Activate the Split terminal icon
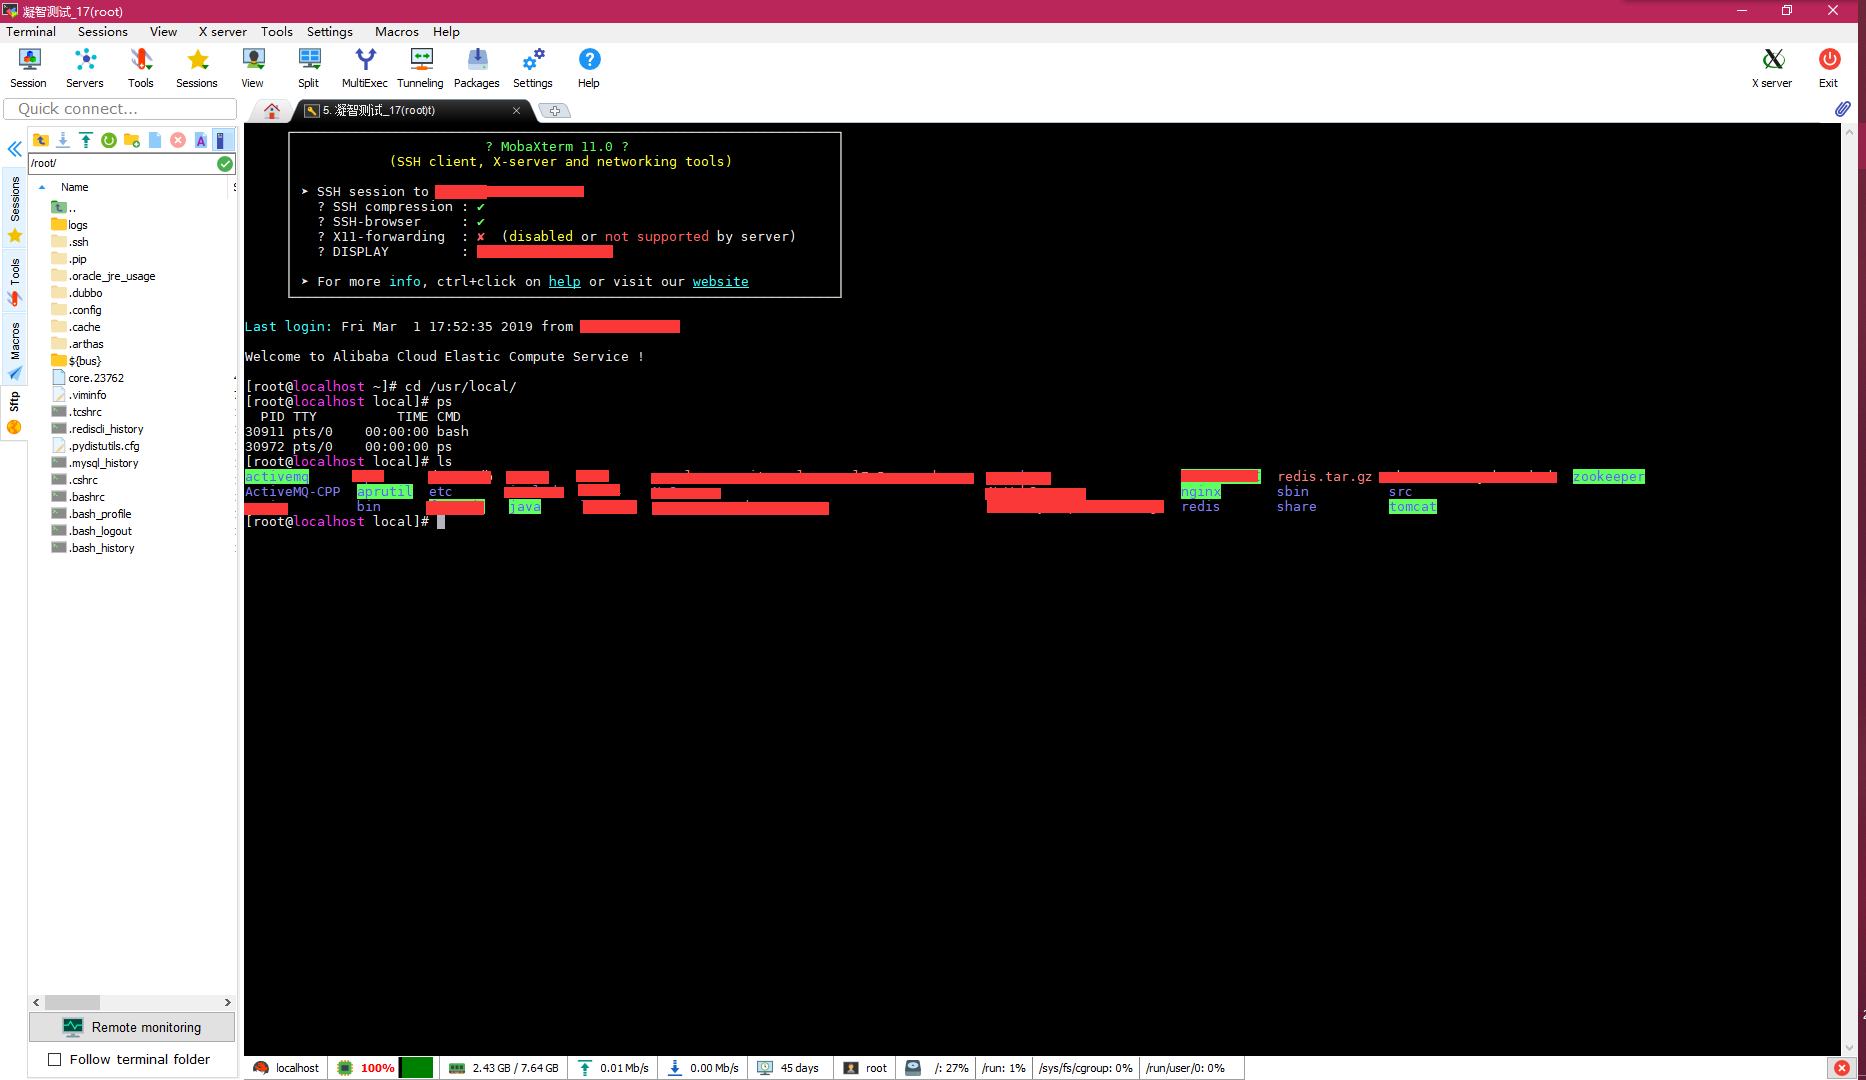The width and height of the screenshot is (1866, 1080). pyautogui.click(x=309, y=69)
